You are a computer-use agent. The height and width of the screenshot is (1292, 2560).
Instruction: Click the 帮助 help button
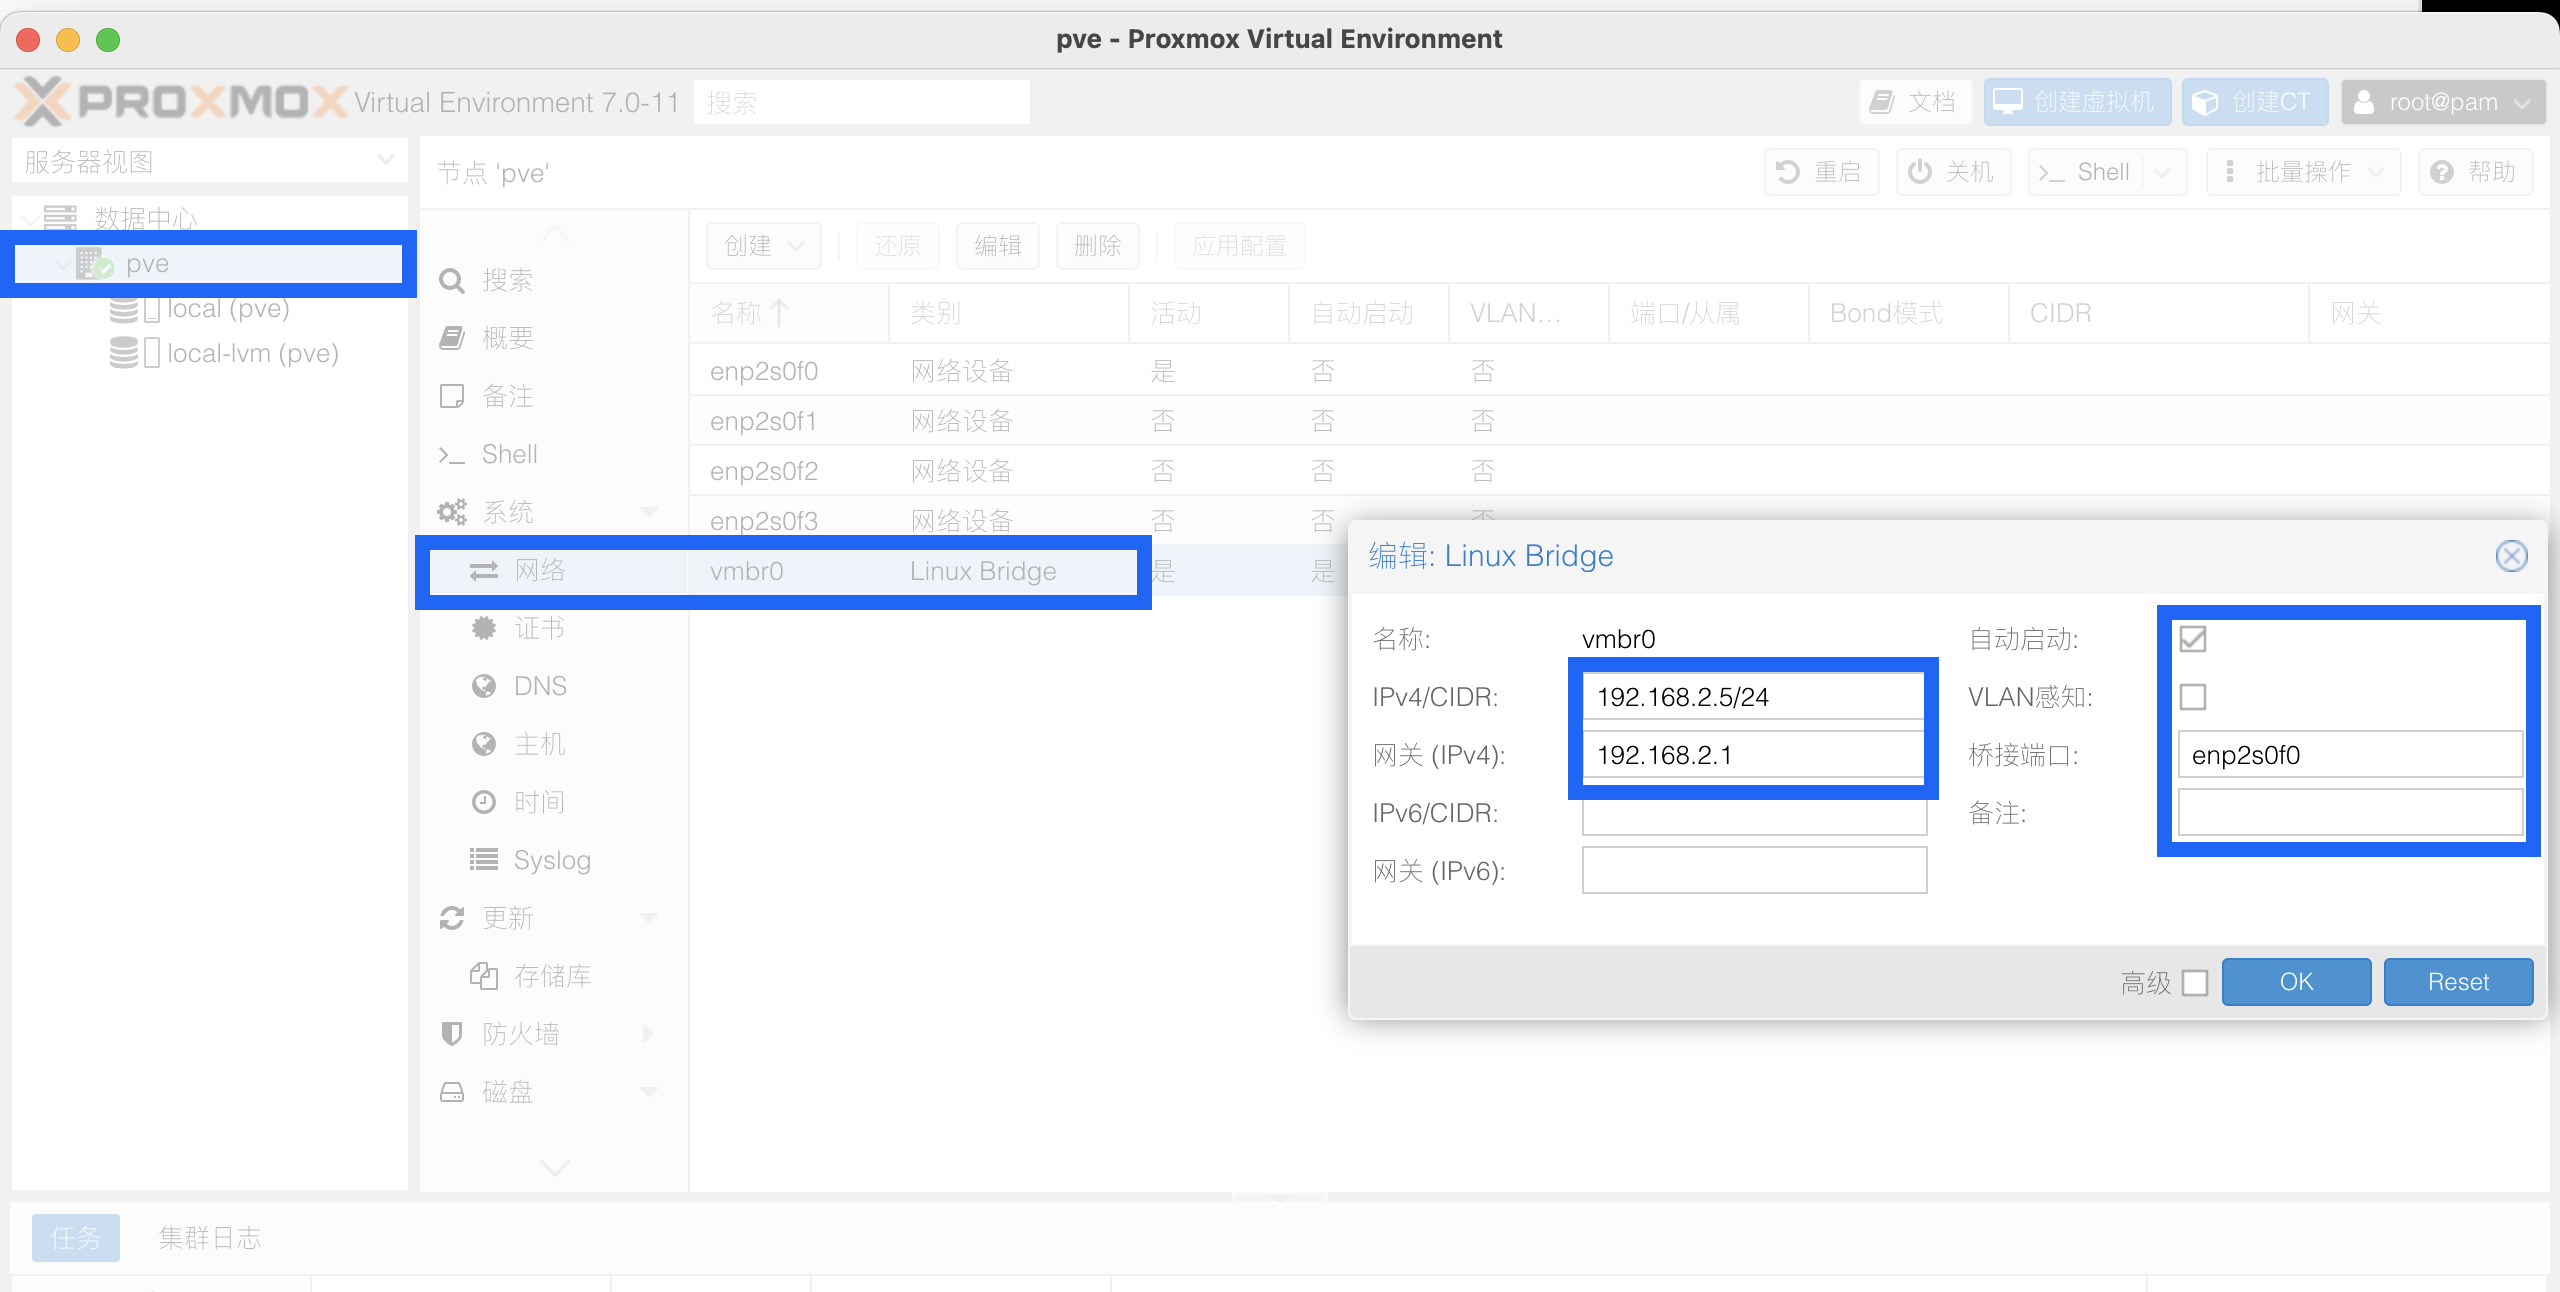[x=2475, y=172]
